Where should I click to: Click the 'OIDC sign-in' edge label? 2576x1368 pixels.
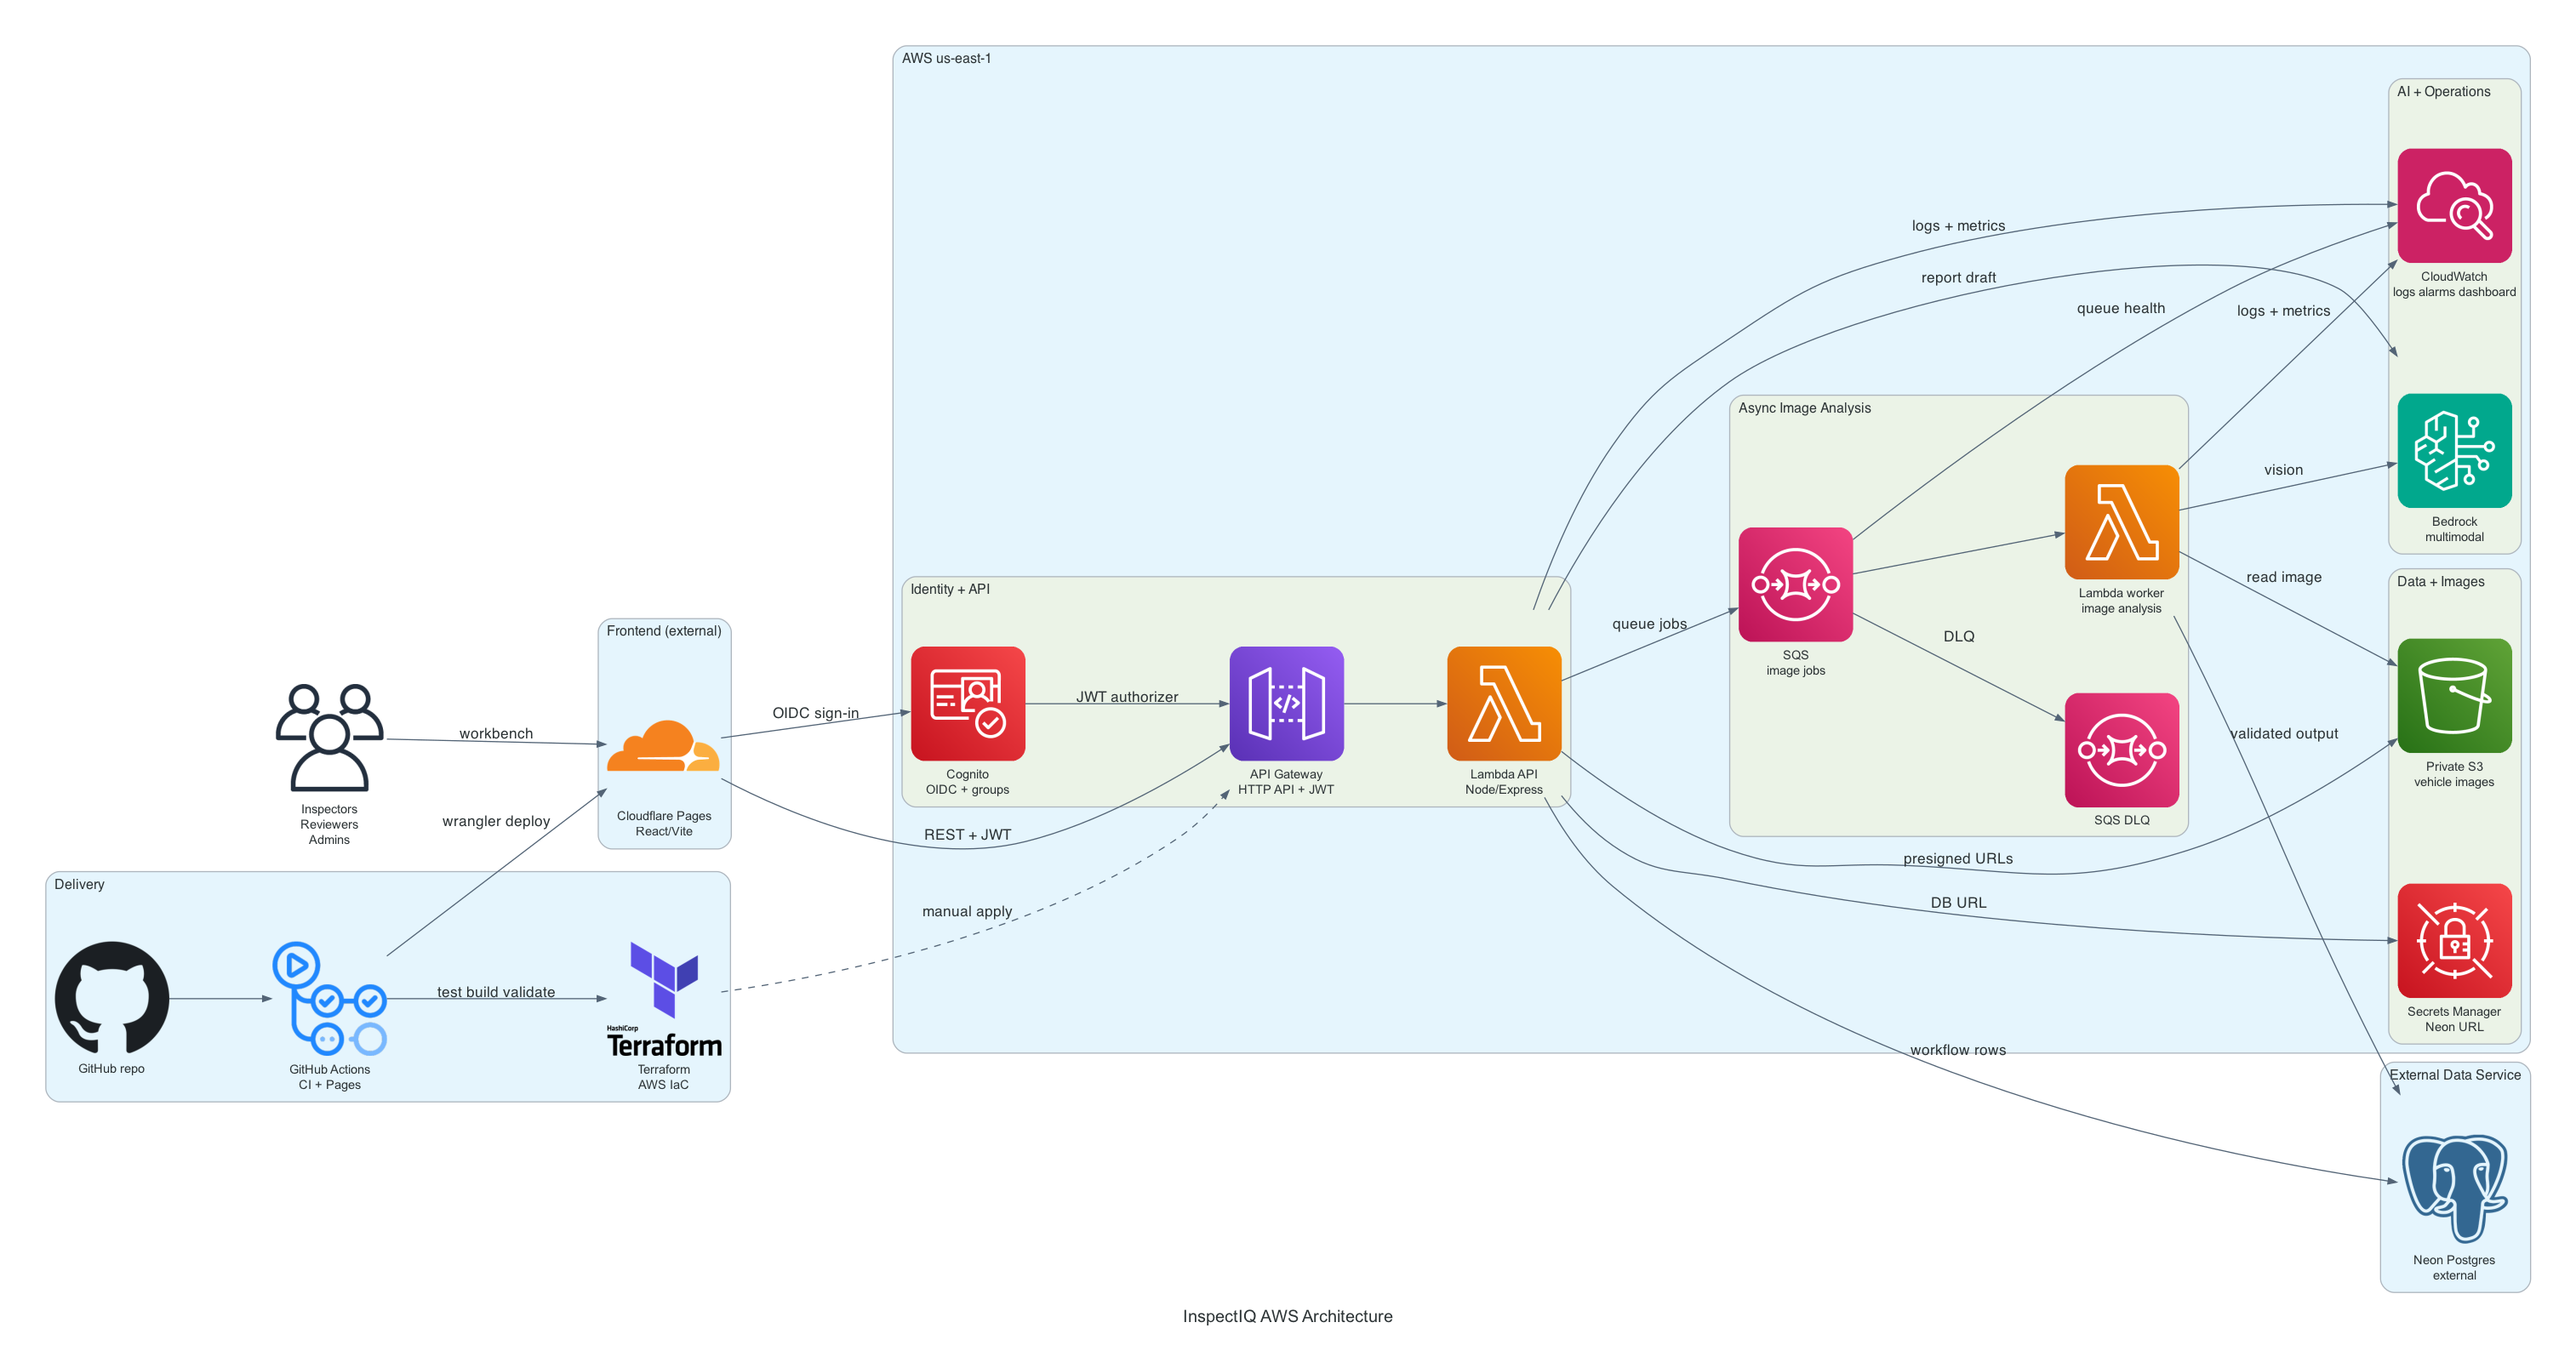[816, 713]
